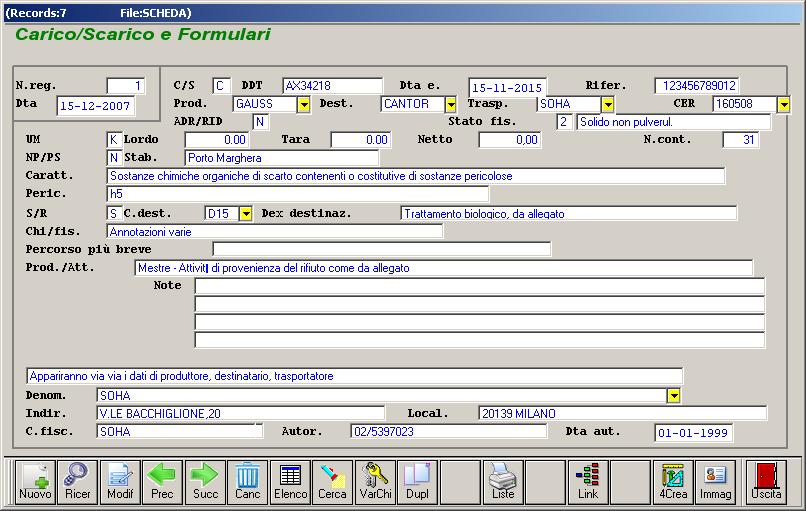Exit with the Uscita red door icon
The height and width of the screenshot is (511, 806).
coord(766,482)
